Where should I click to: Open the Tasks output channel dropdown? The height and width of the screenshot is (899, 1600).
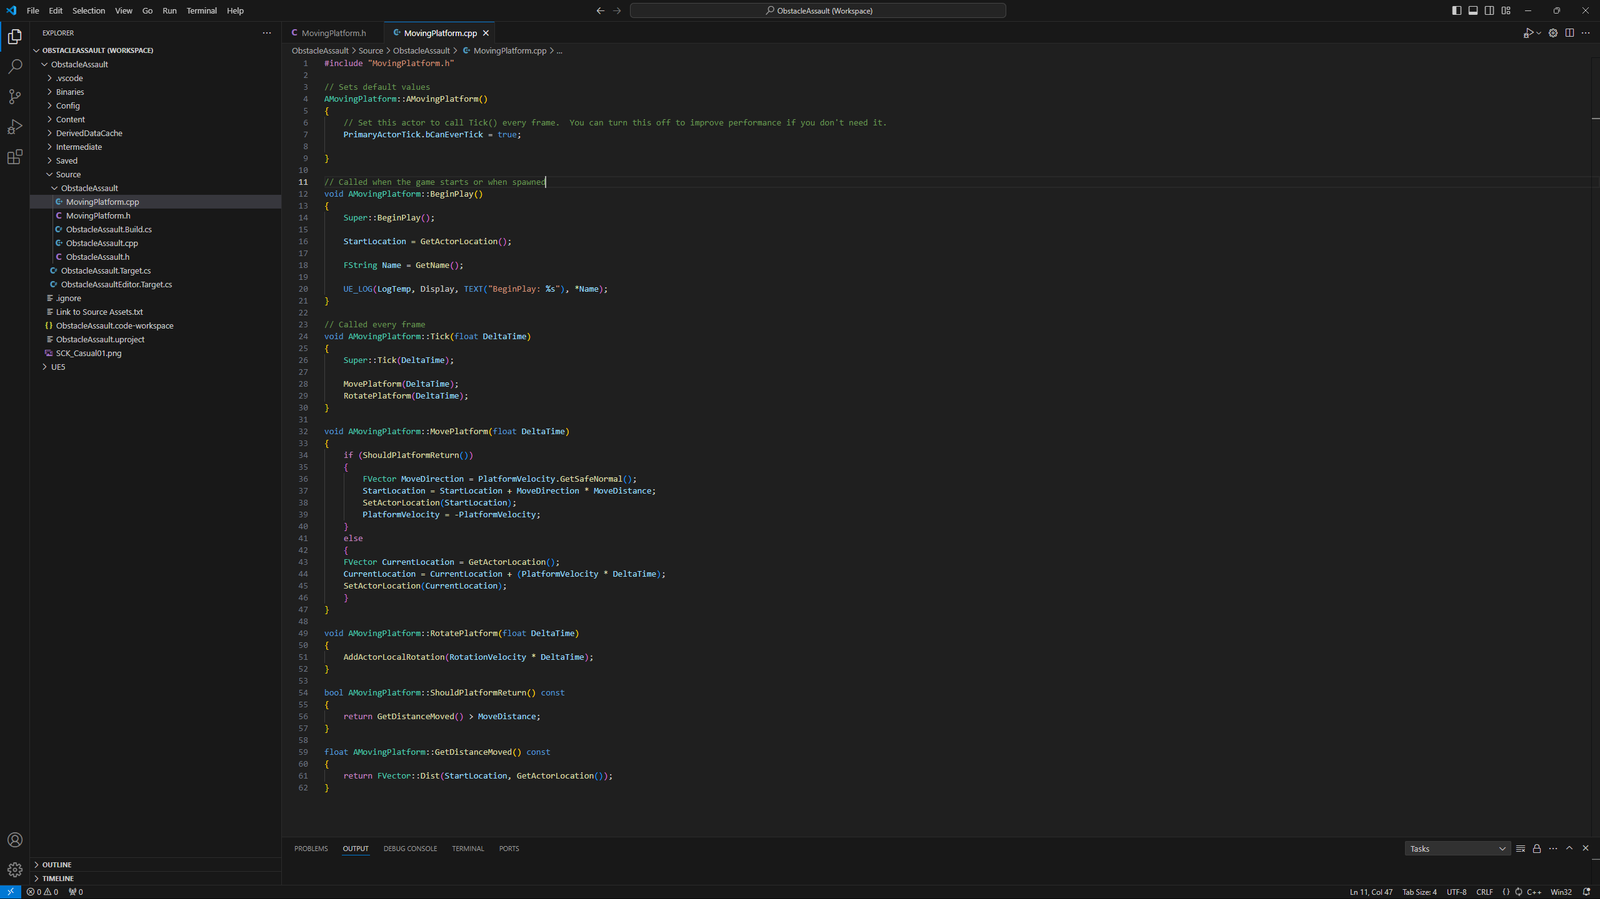click(x=1457, y=849)
